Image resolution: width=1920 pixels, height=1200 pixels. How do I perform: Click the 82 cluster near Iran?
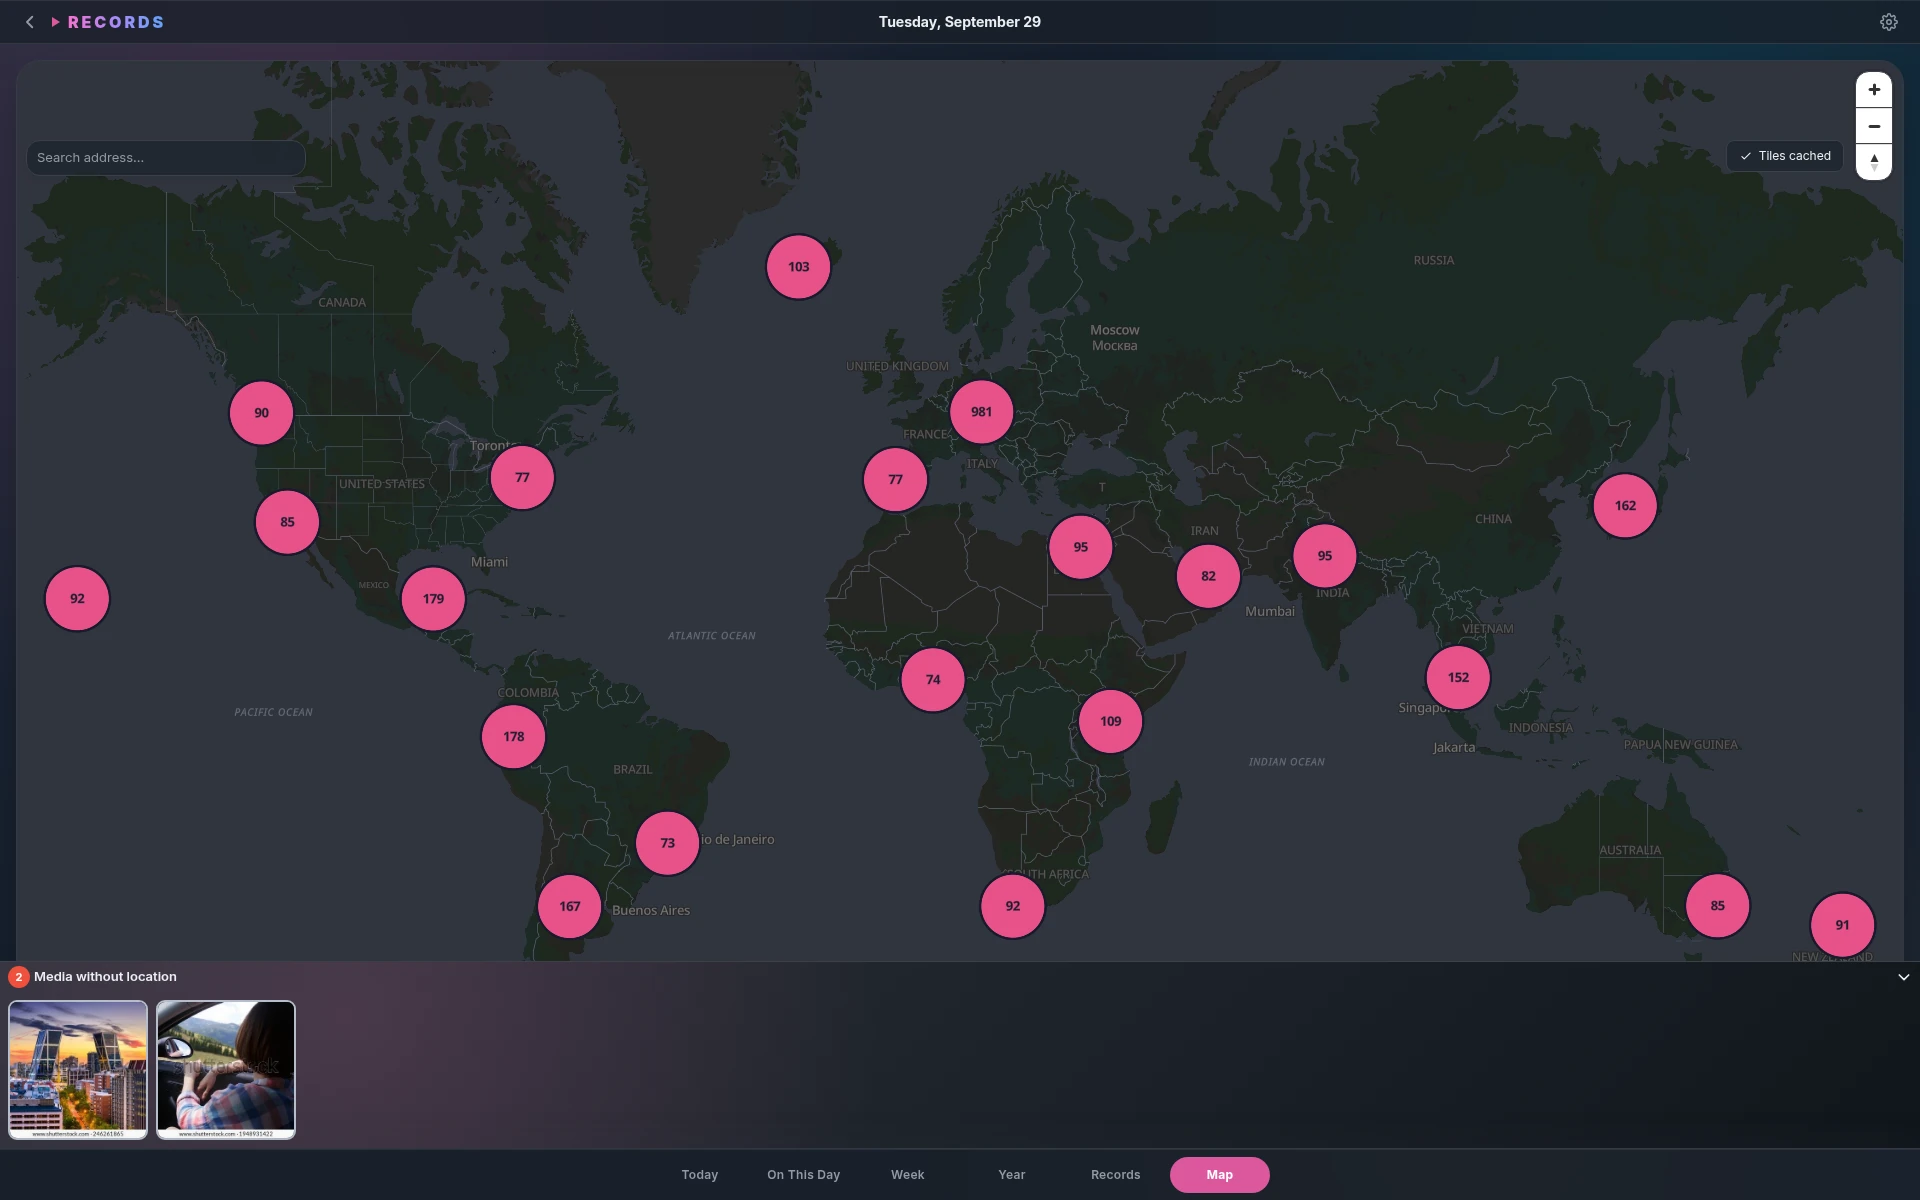tap(1208, 576)
